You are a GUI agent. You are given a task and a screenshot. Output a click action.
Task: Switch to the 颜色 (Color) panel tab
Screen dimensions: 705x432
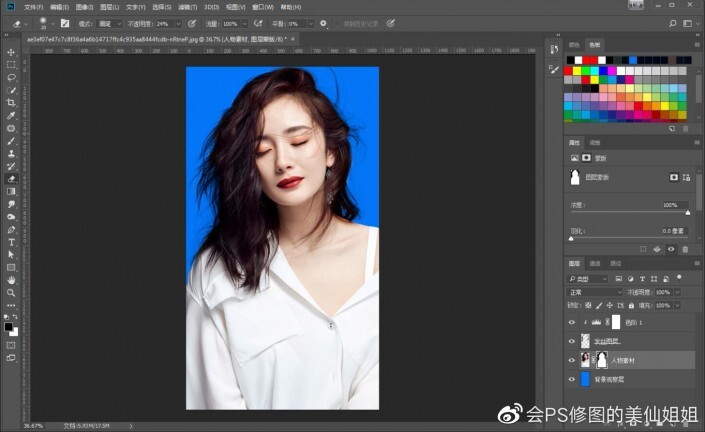[573, 44]
